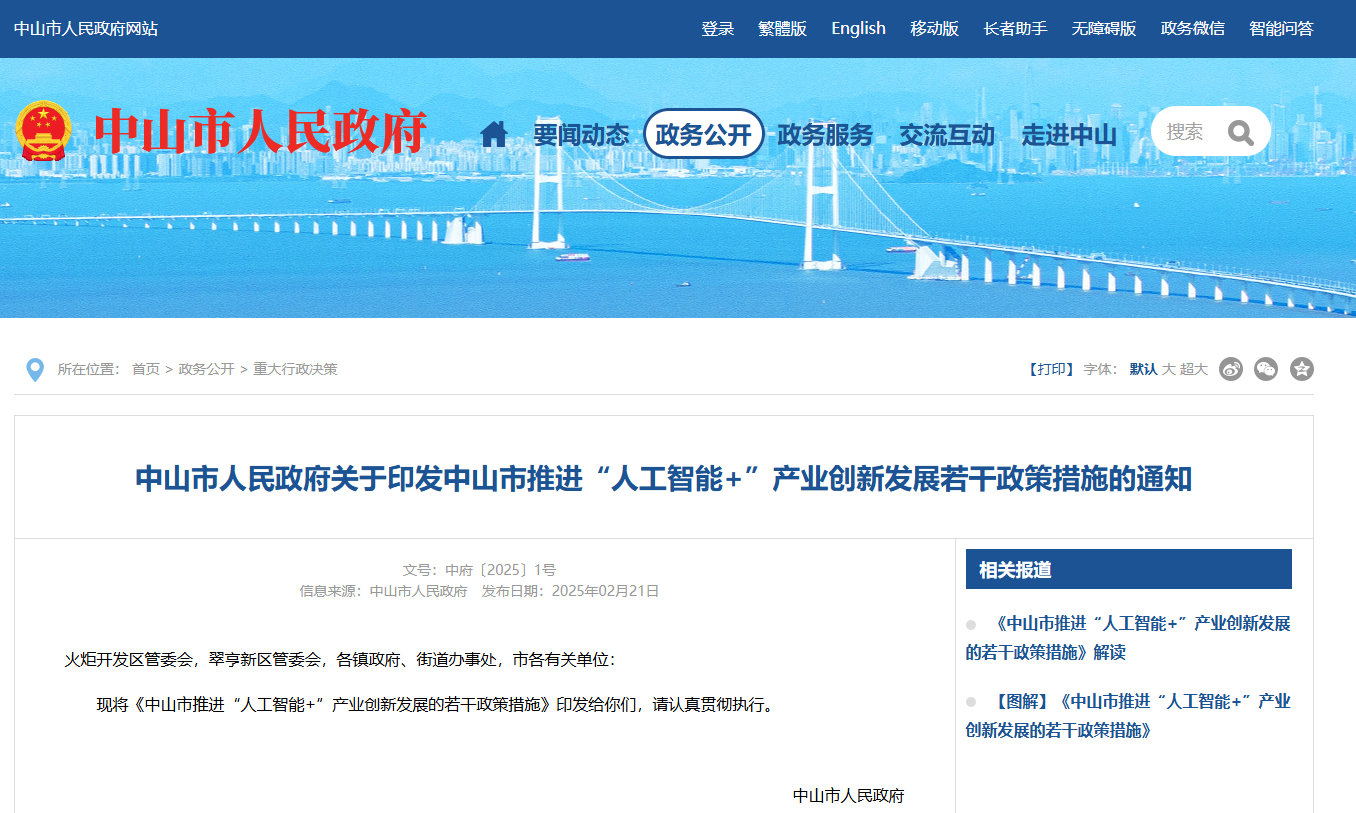The width and height of the screenshot is (1356, 813).
Task: Open the 政务服务 navigation menu
Action: 825,133
